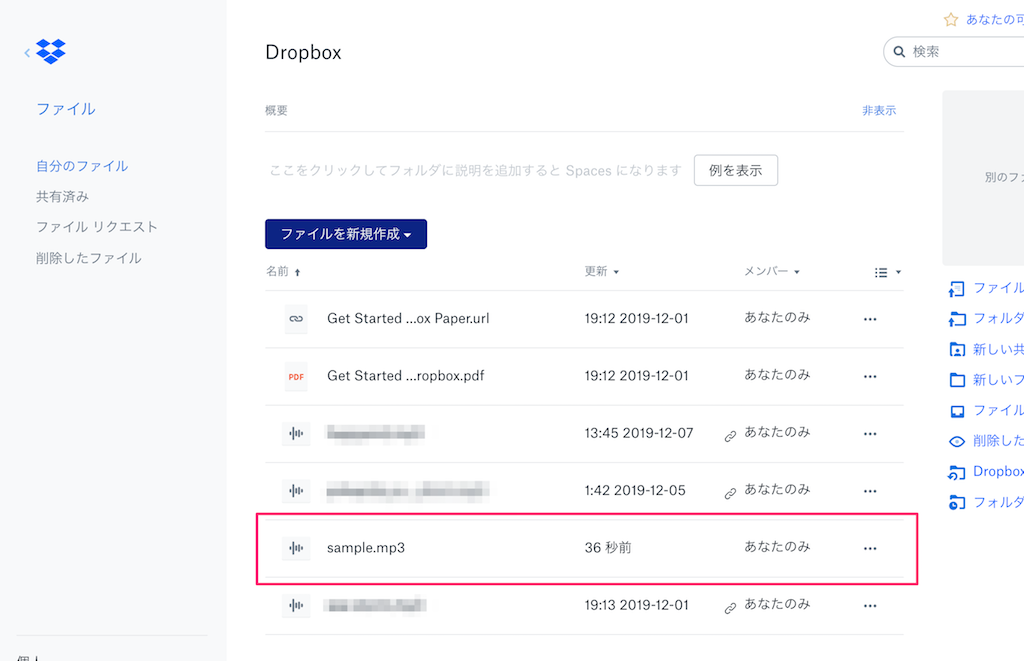Click あなたのみ in the sample.mp3 row
Screen dimensions: 1024x661
point(777,547)
